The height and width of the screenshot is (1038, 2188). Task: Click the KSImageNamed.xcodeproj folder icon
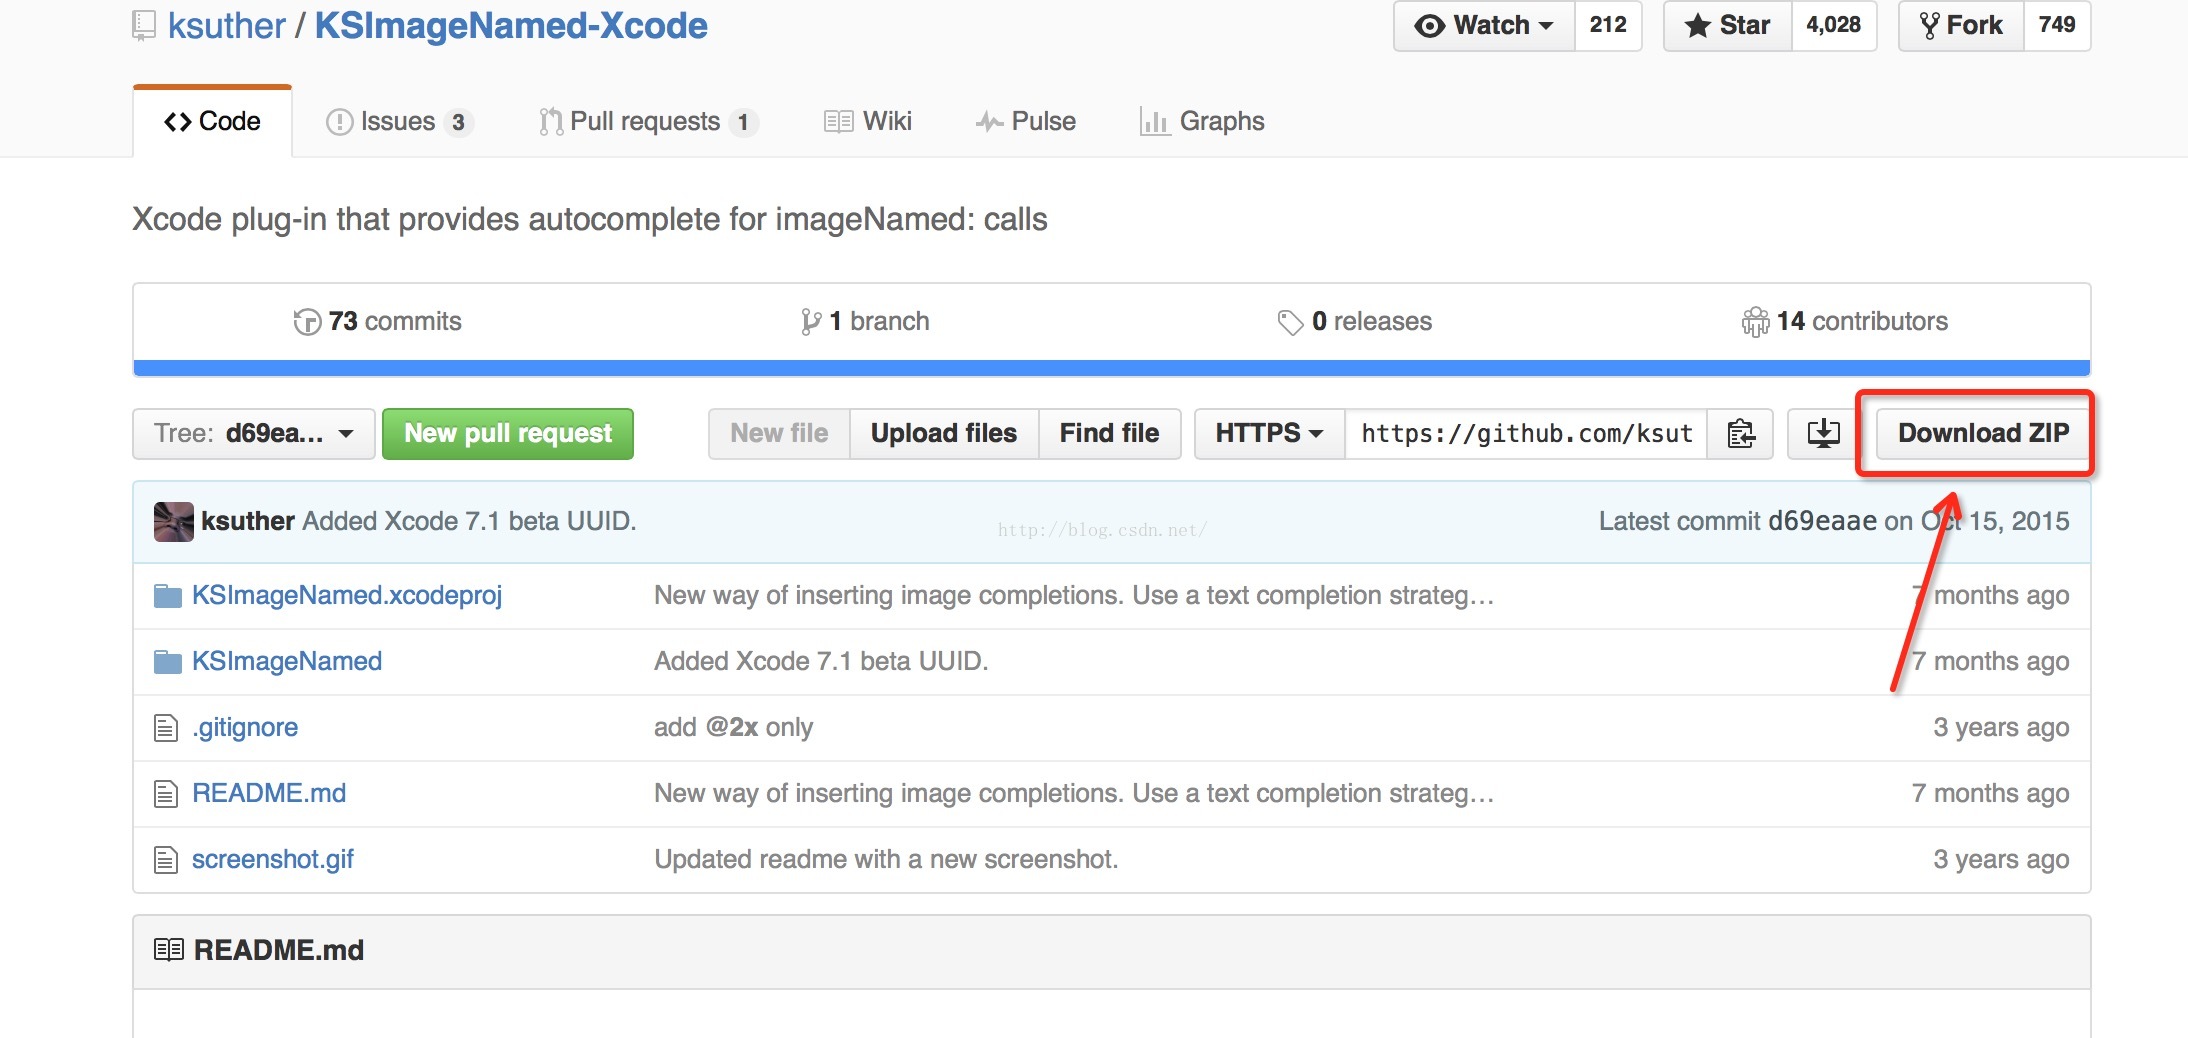pos(167,596)
